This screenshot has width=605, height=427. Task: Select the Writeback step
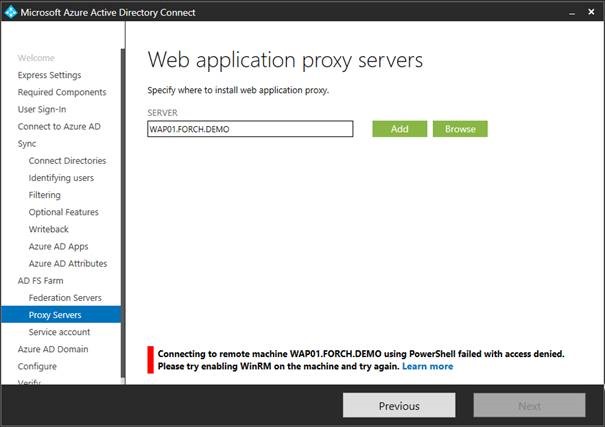[48, 229]
